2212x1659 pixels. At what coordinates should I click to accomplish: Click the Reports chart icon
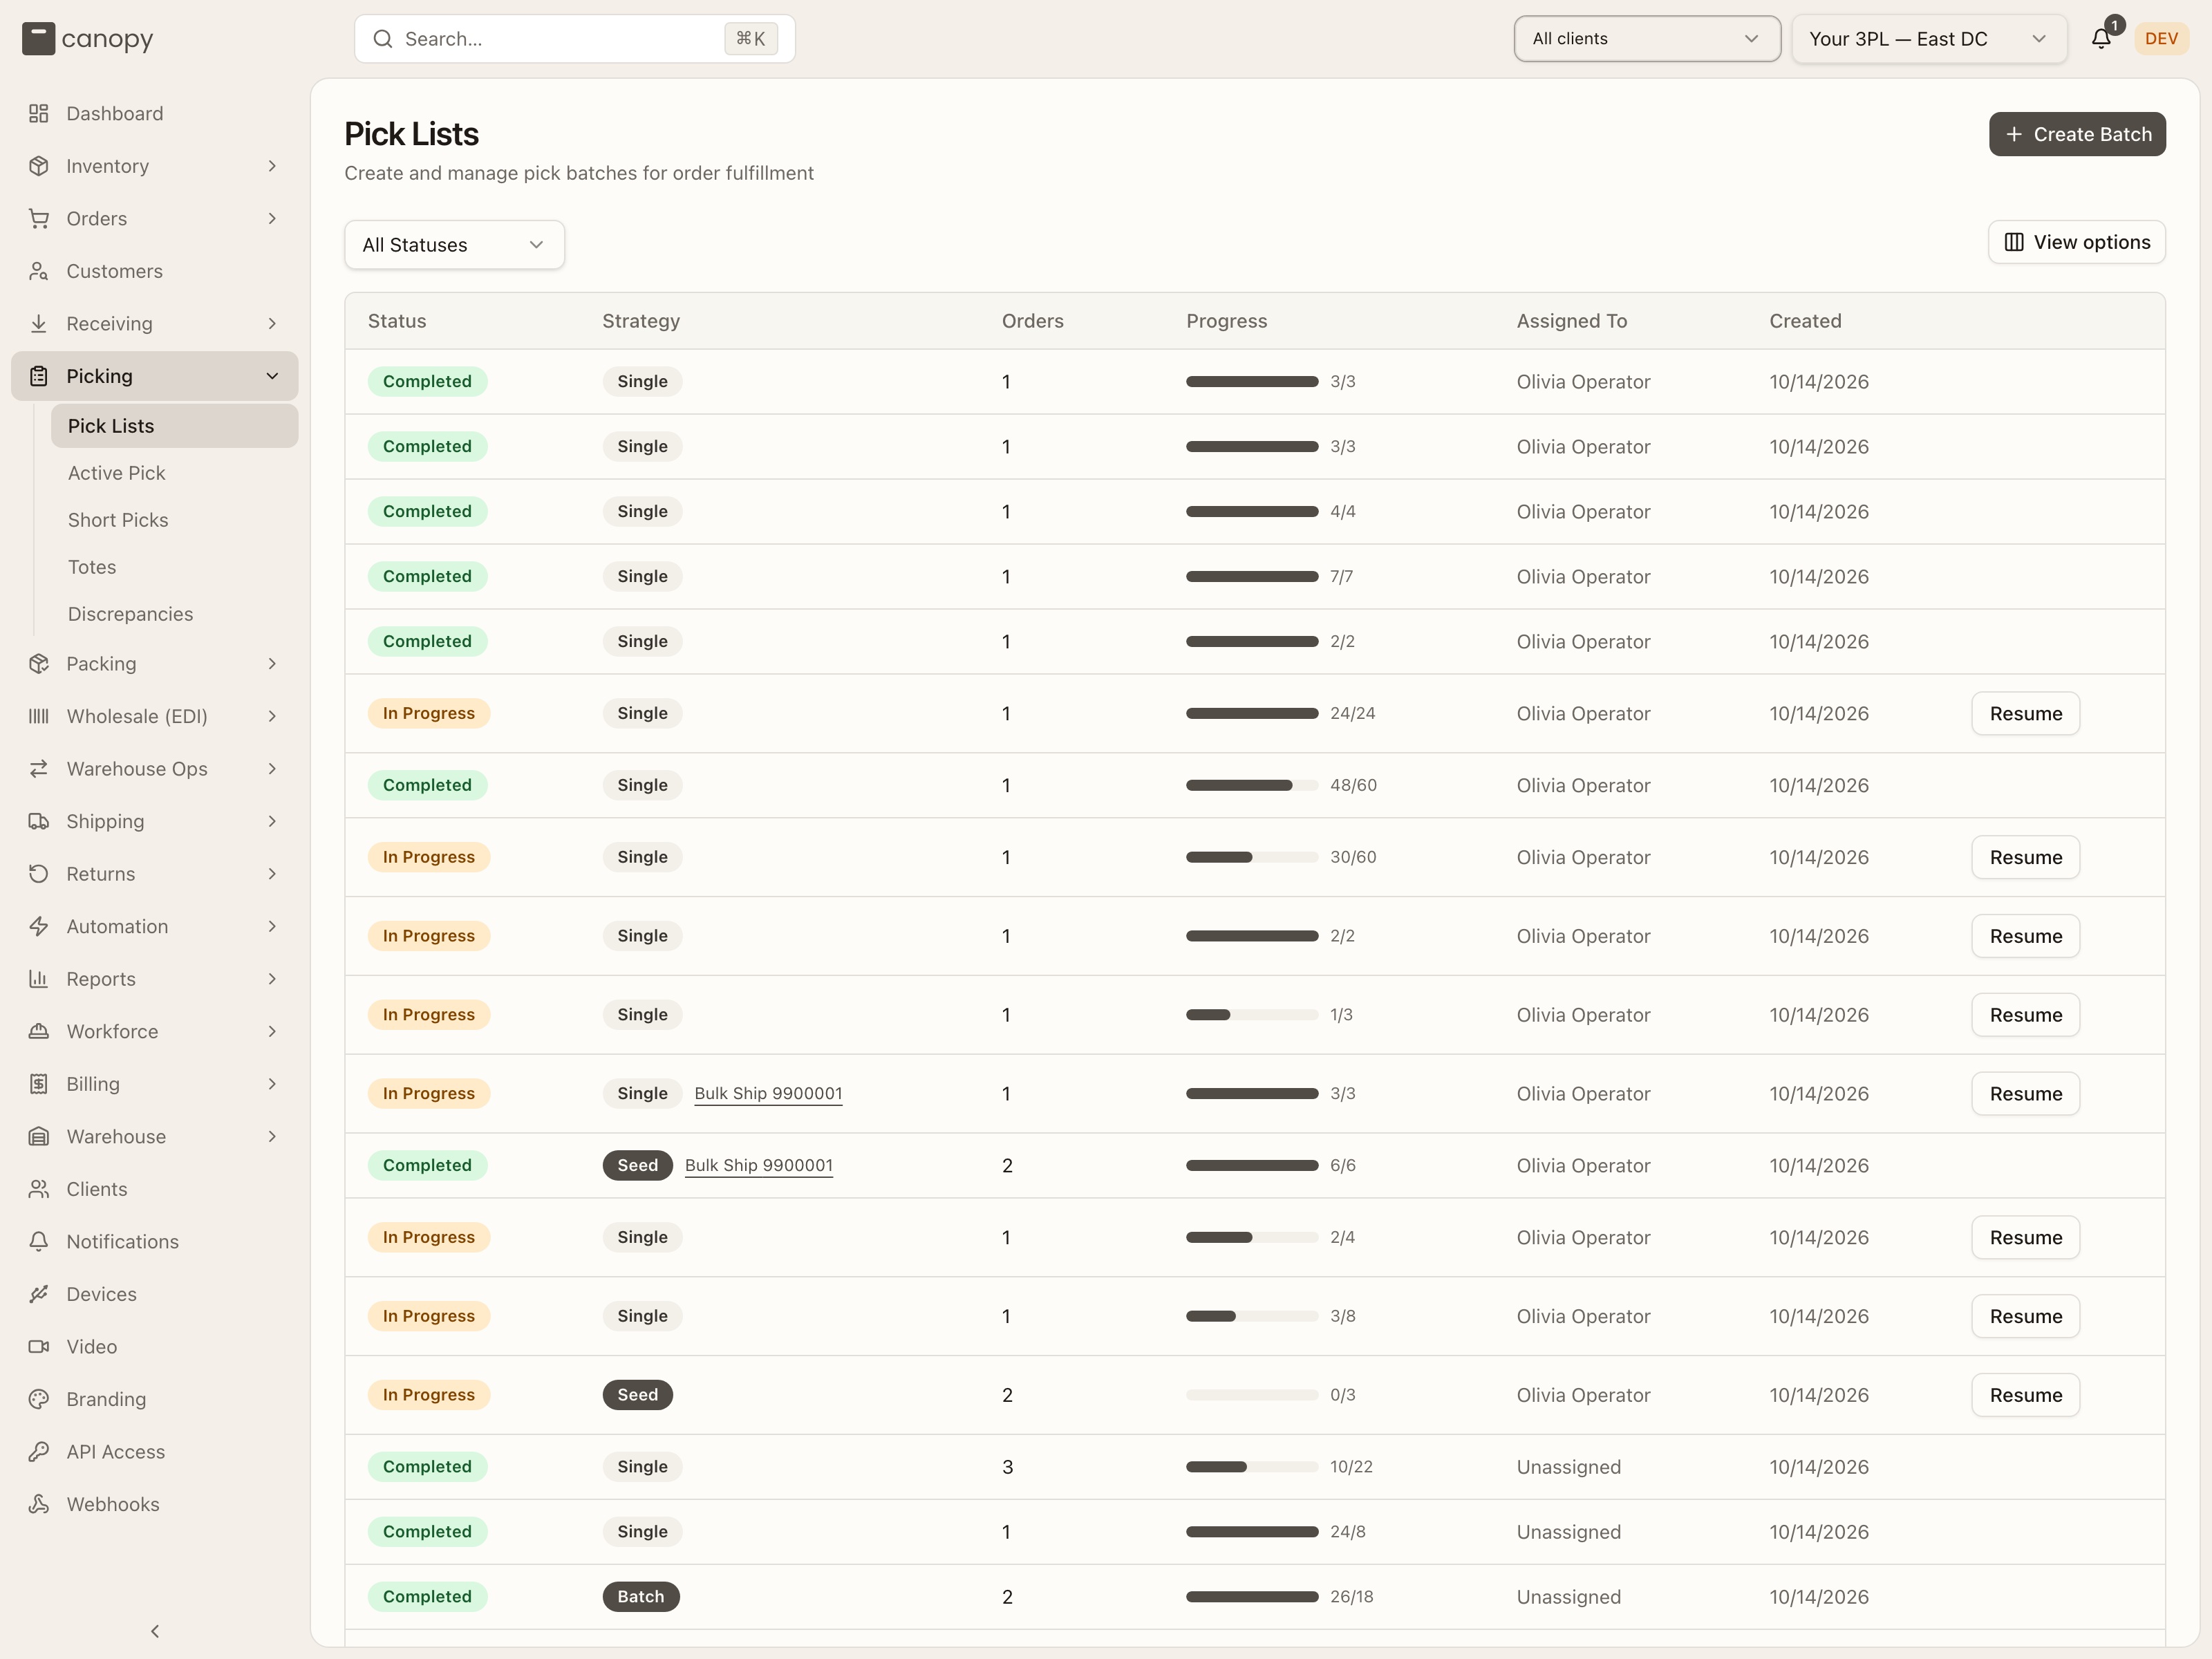39,978
